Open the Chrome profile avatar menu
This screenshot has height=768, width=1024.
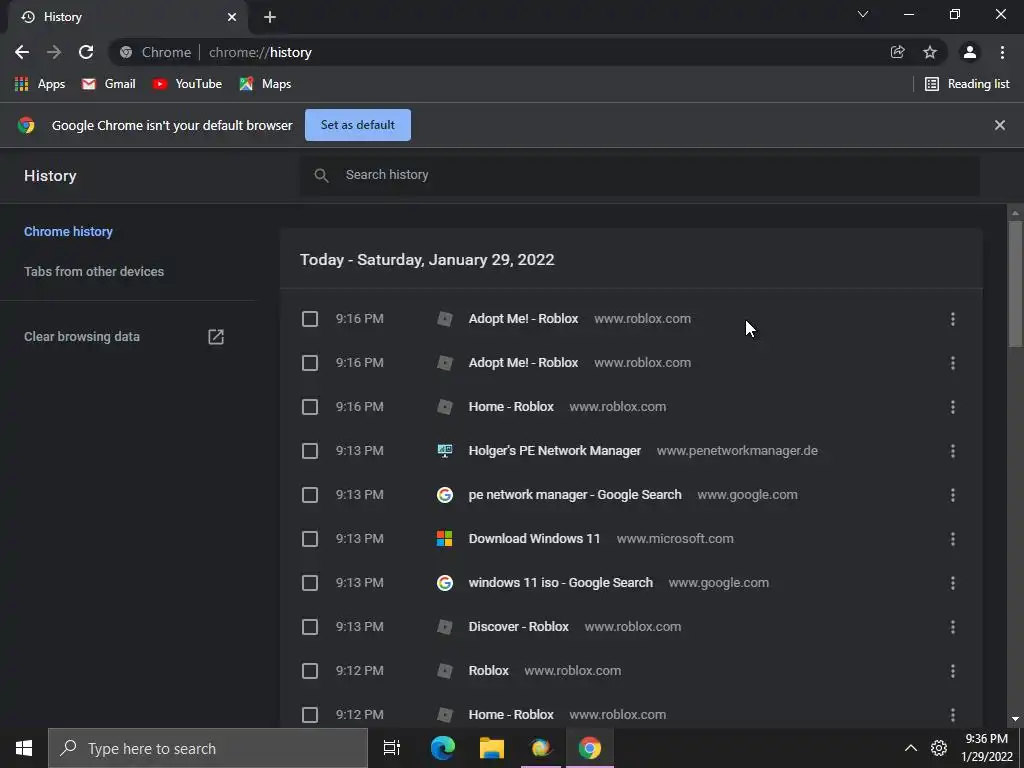coord(970,52)
